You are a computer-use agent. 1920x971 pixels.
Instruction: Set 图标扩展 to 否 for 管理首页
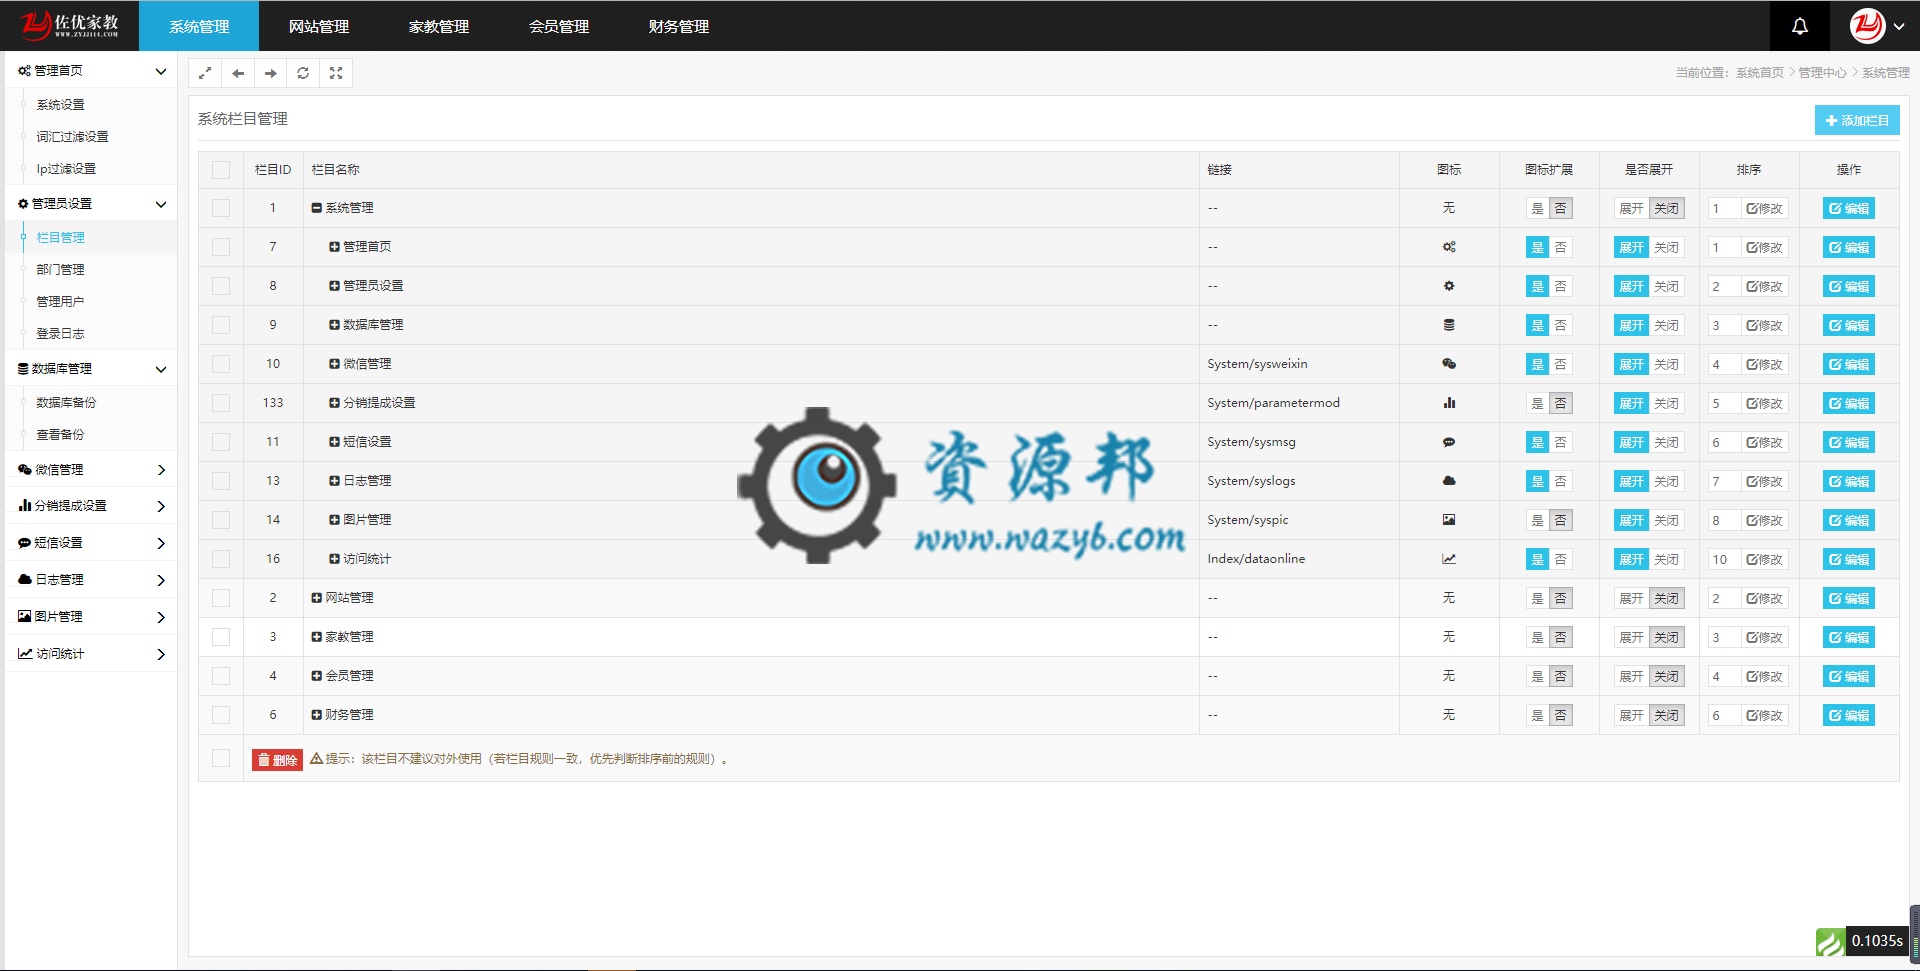pos(1560,247)
